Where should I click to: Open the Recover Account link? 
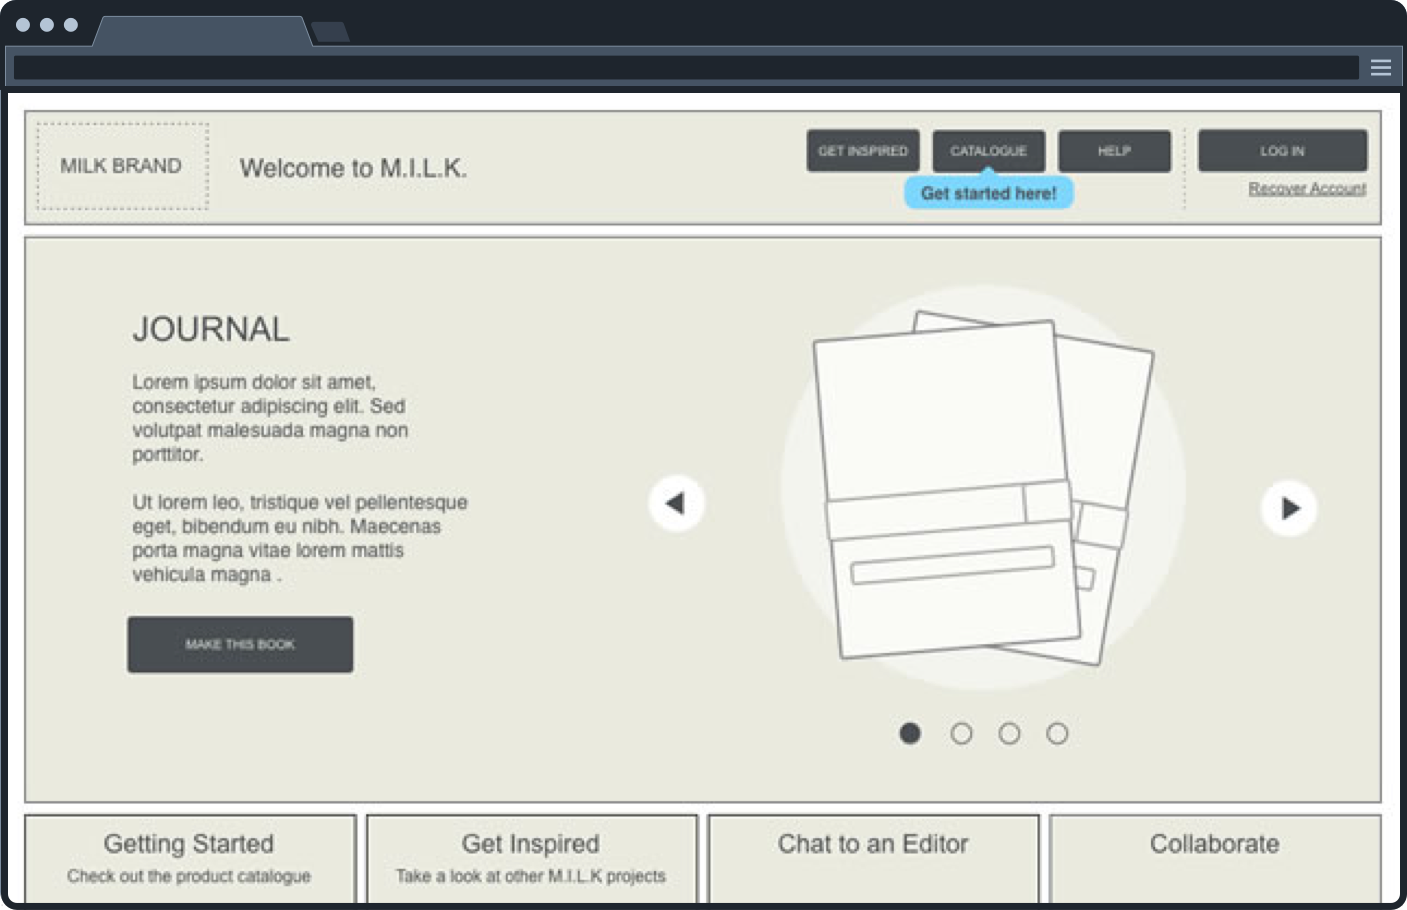(1308, 188)
